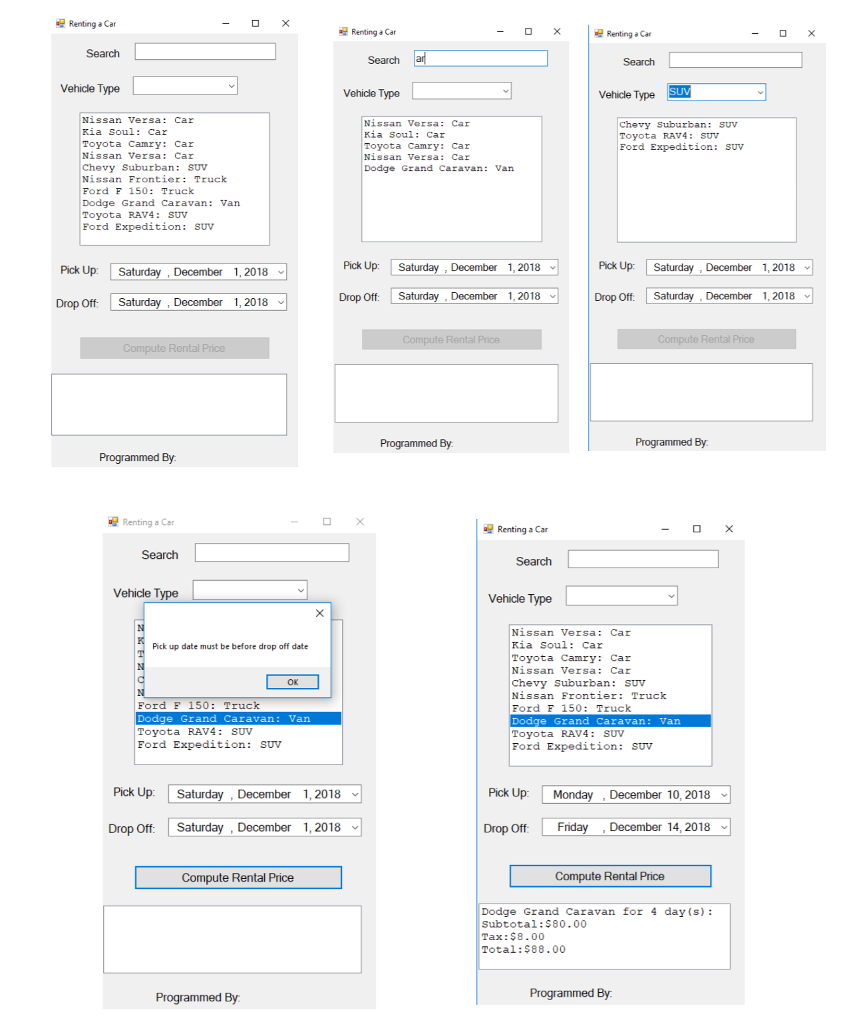The image size is (847, 1024).
Task: Expand the Drop Off dropdown showing Friday December 14
Action: 720,827
